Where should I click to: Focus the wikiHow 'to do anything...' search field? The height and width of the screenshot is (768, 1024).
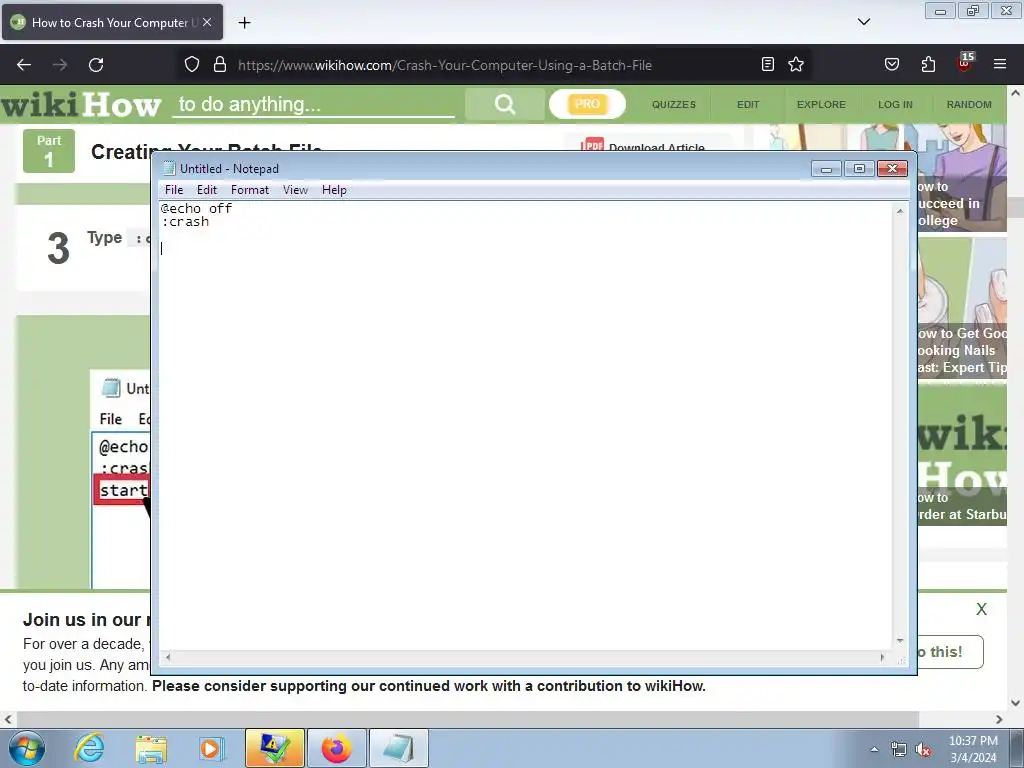[x=313, y=104]
